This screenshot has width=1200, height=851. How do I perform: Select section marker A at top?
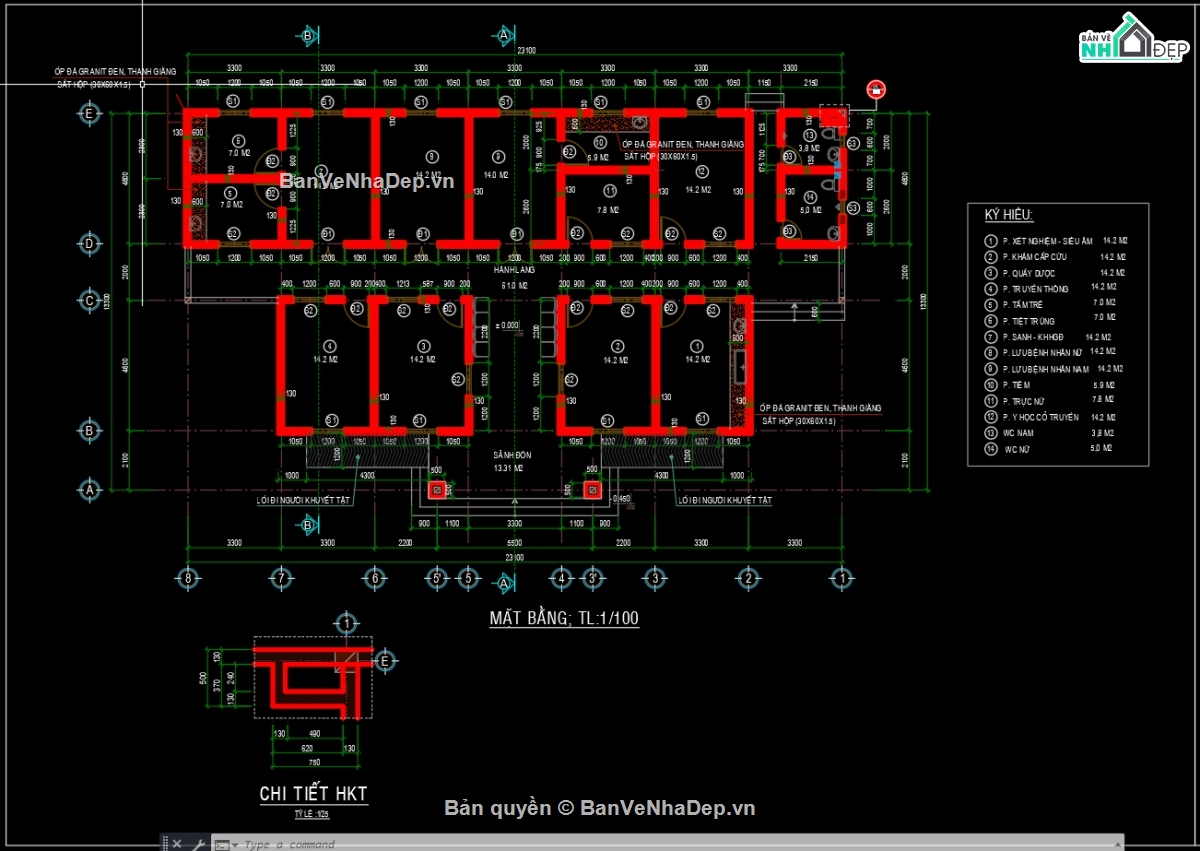pyautogui.click(x=504, y=36)
